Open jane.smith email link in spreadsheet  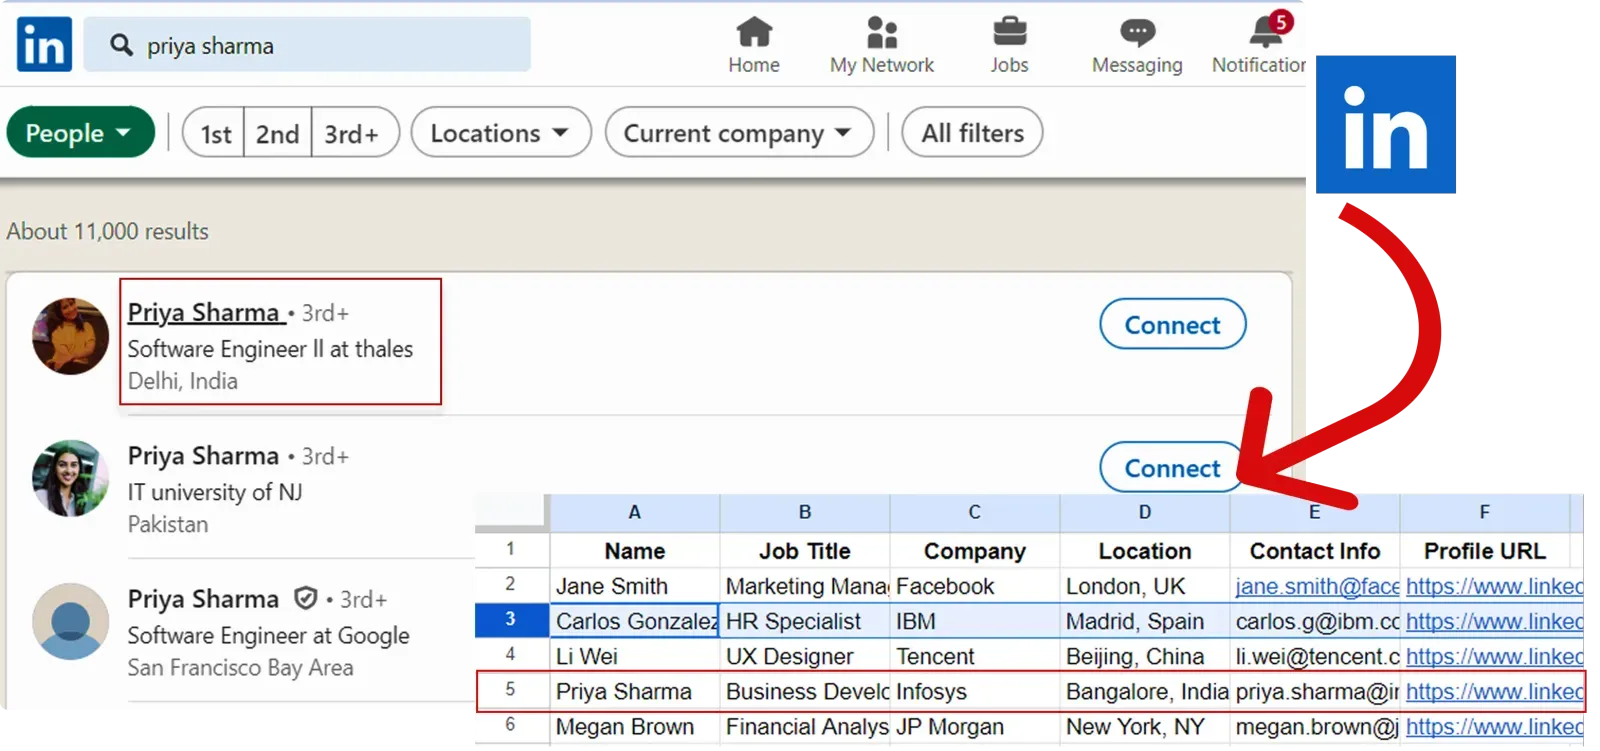click(x=1317, y=586)
